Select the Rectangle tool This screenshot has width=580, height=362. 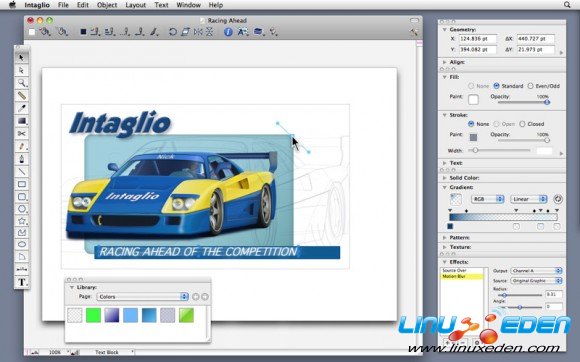click(22, 184)
